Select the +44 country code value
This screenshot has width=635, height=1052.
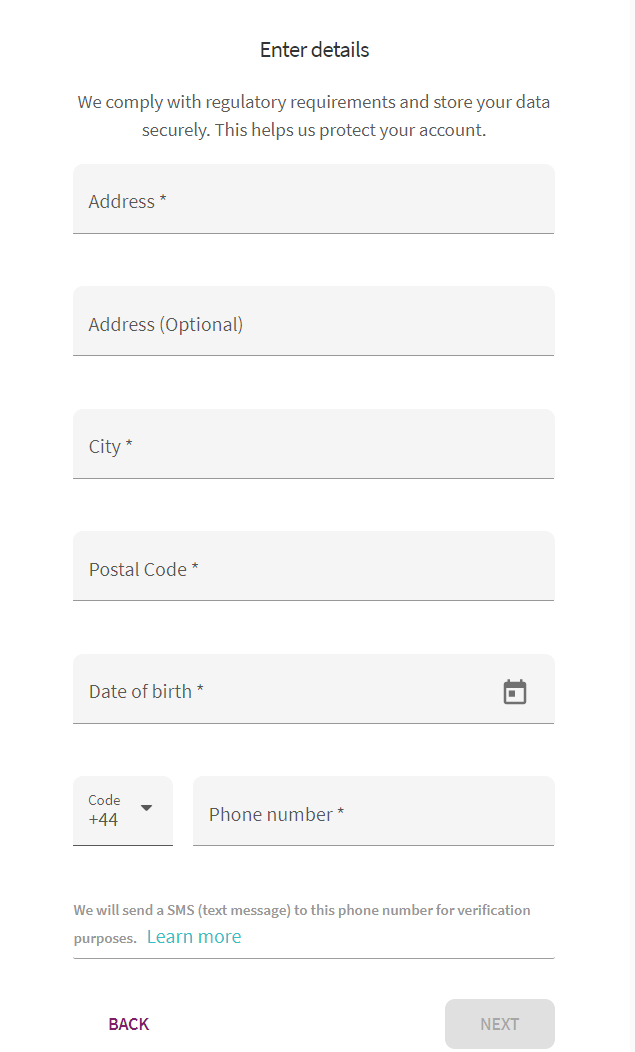click(103, 820)
